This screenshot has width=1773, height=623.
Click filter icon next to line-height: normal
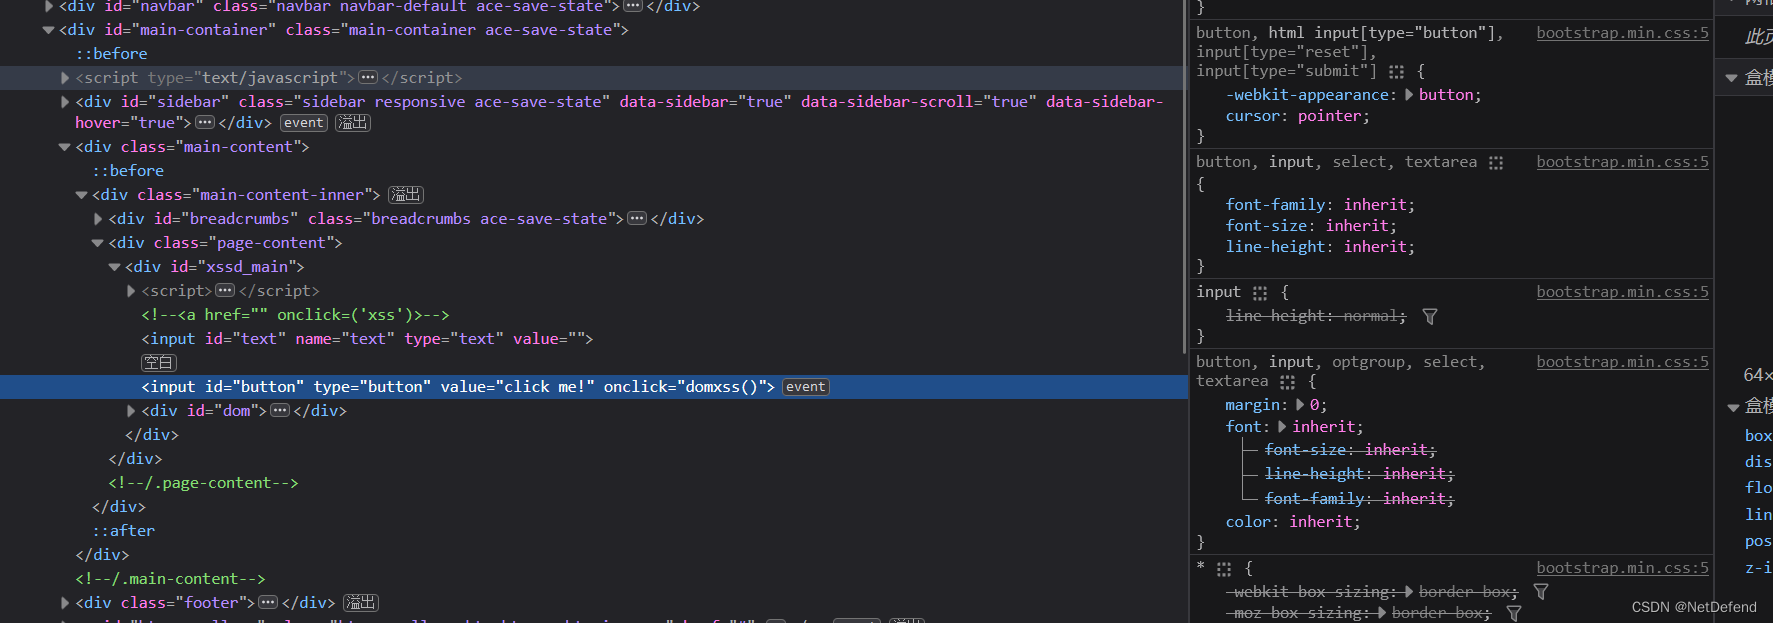click(x=1430, y=317)
